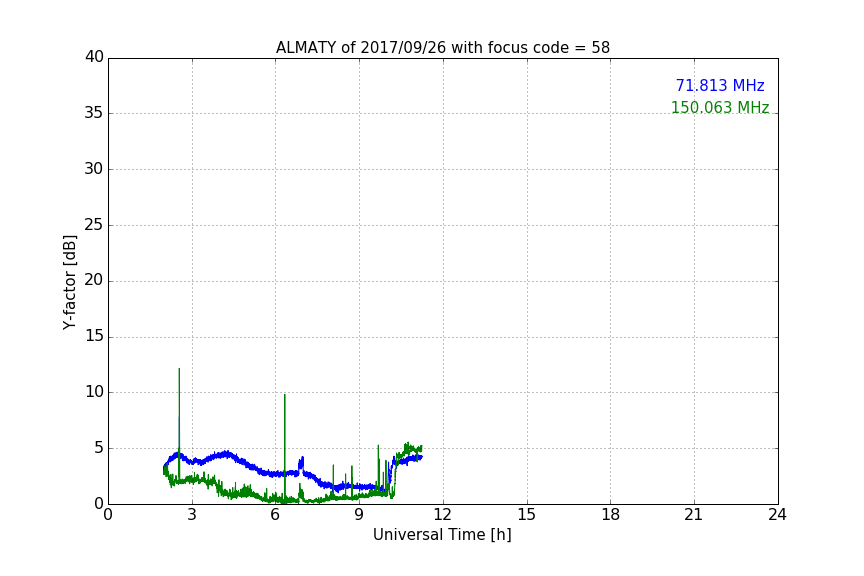The width and height of the screenshot is (864, 576).
Task: Click x-axis tick label '12'
Action: 443,515
